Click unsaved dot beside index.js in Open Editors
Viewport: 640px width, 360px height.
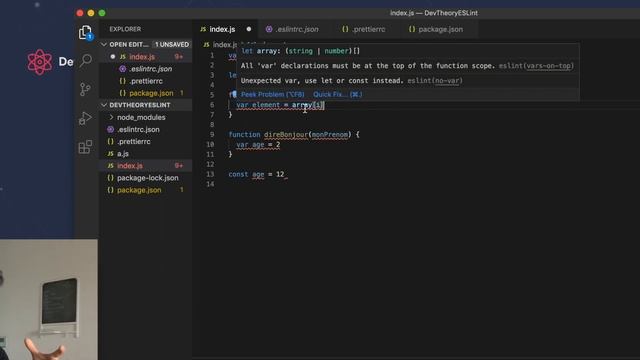(113, 57)
